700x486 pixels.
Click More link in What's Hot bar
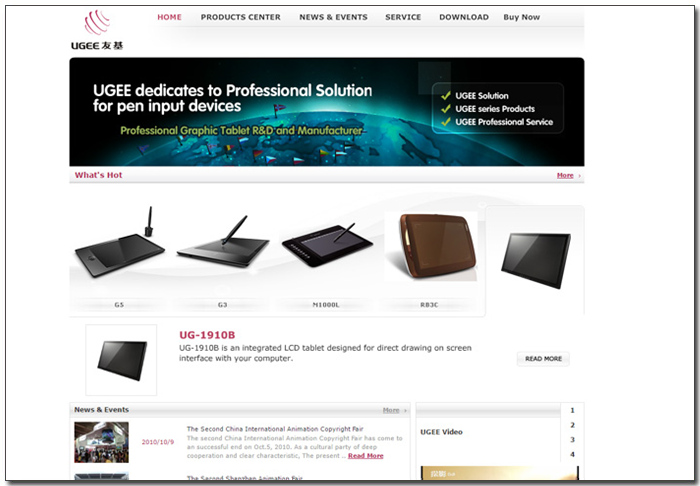coord(565,175)
